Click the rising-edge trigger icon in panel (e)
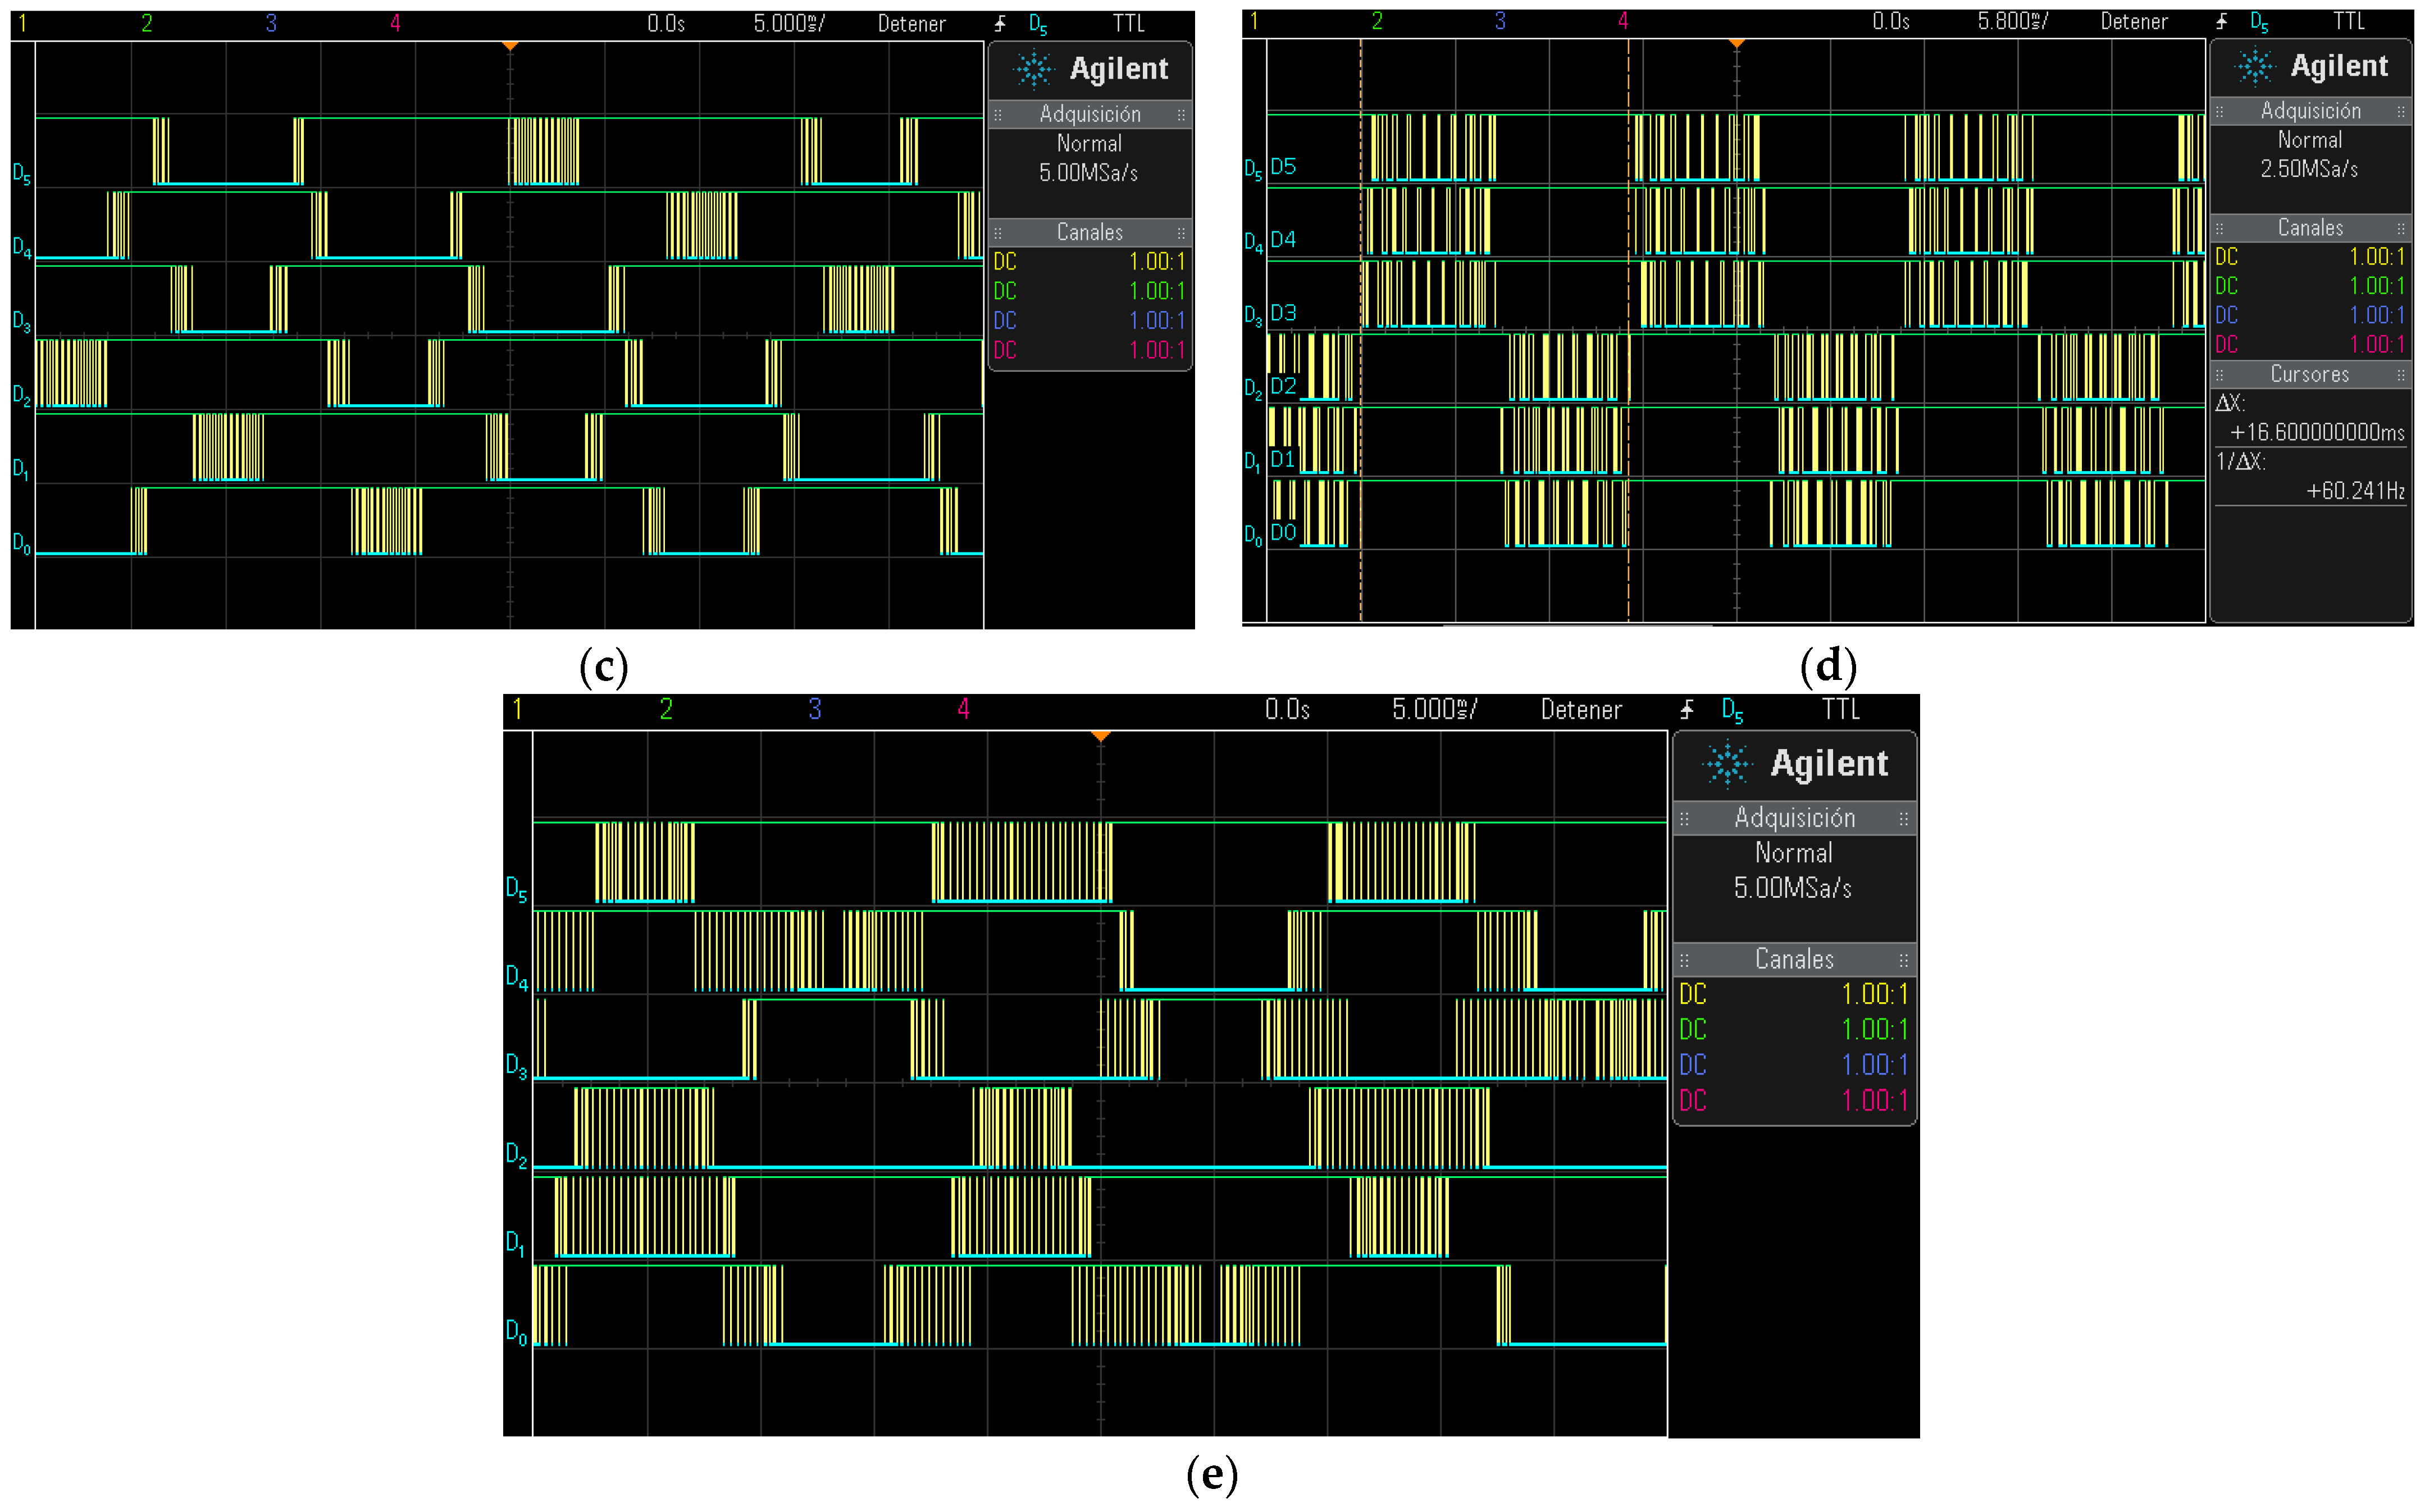This screenshot has width=2425, height=1512. pos(1686,709)
